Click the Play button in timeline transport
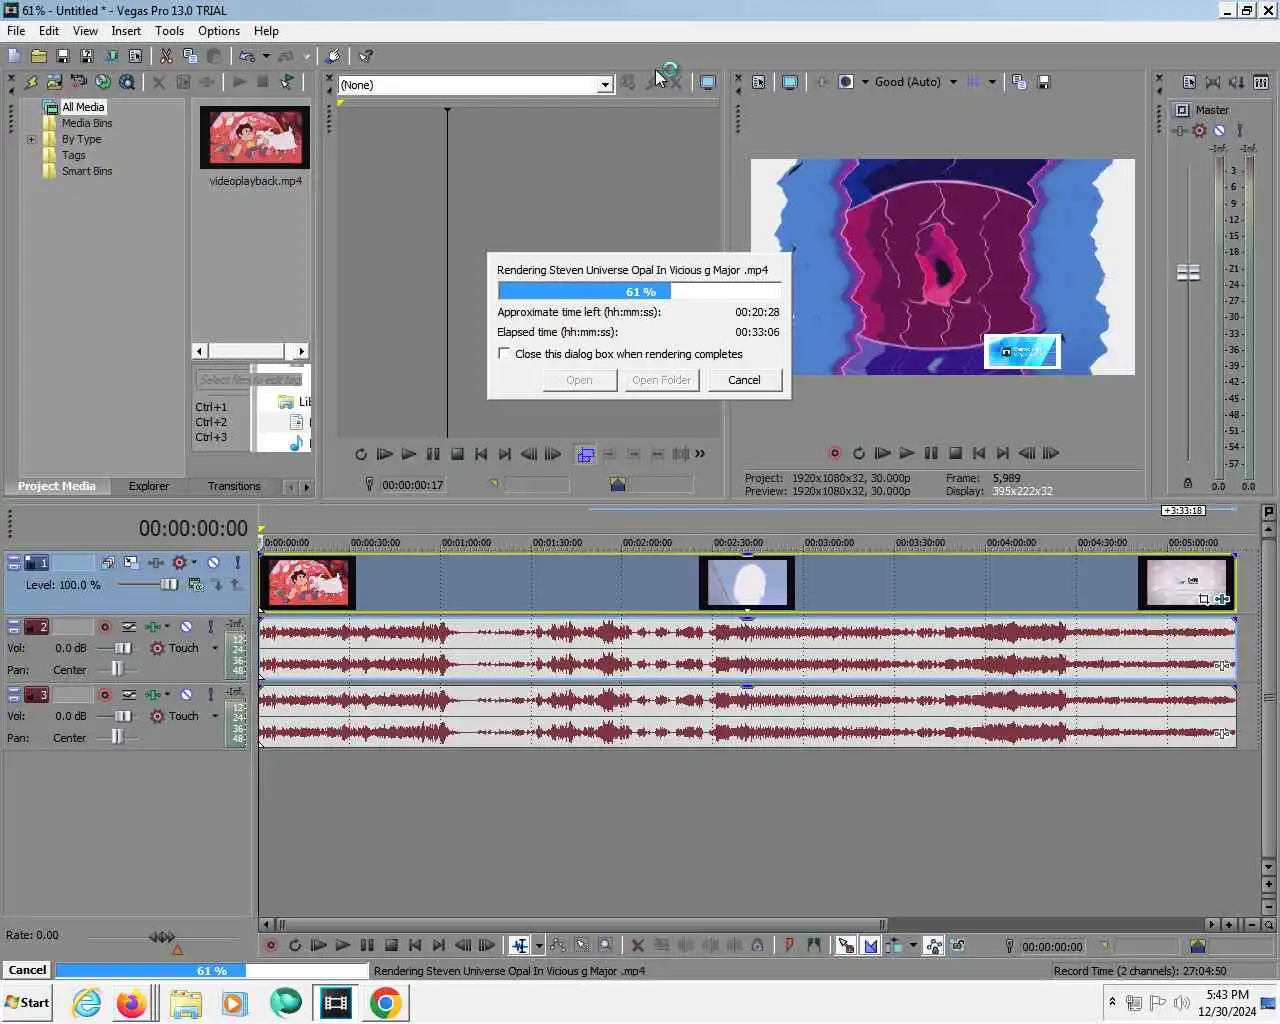Screen dimensions: 1280x1024 (x=343, y=945)
